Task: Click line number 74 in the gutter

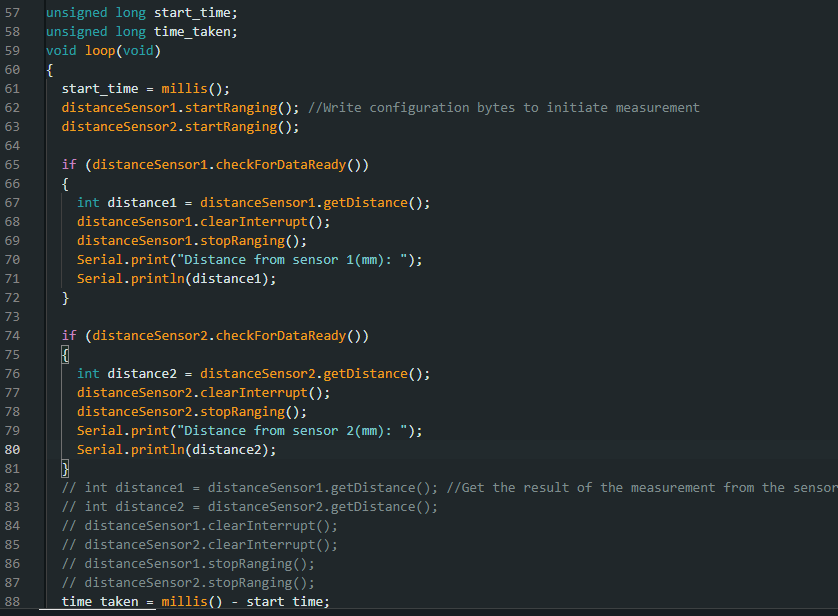Action: [12, 336]
